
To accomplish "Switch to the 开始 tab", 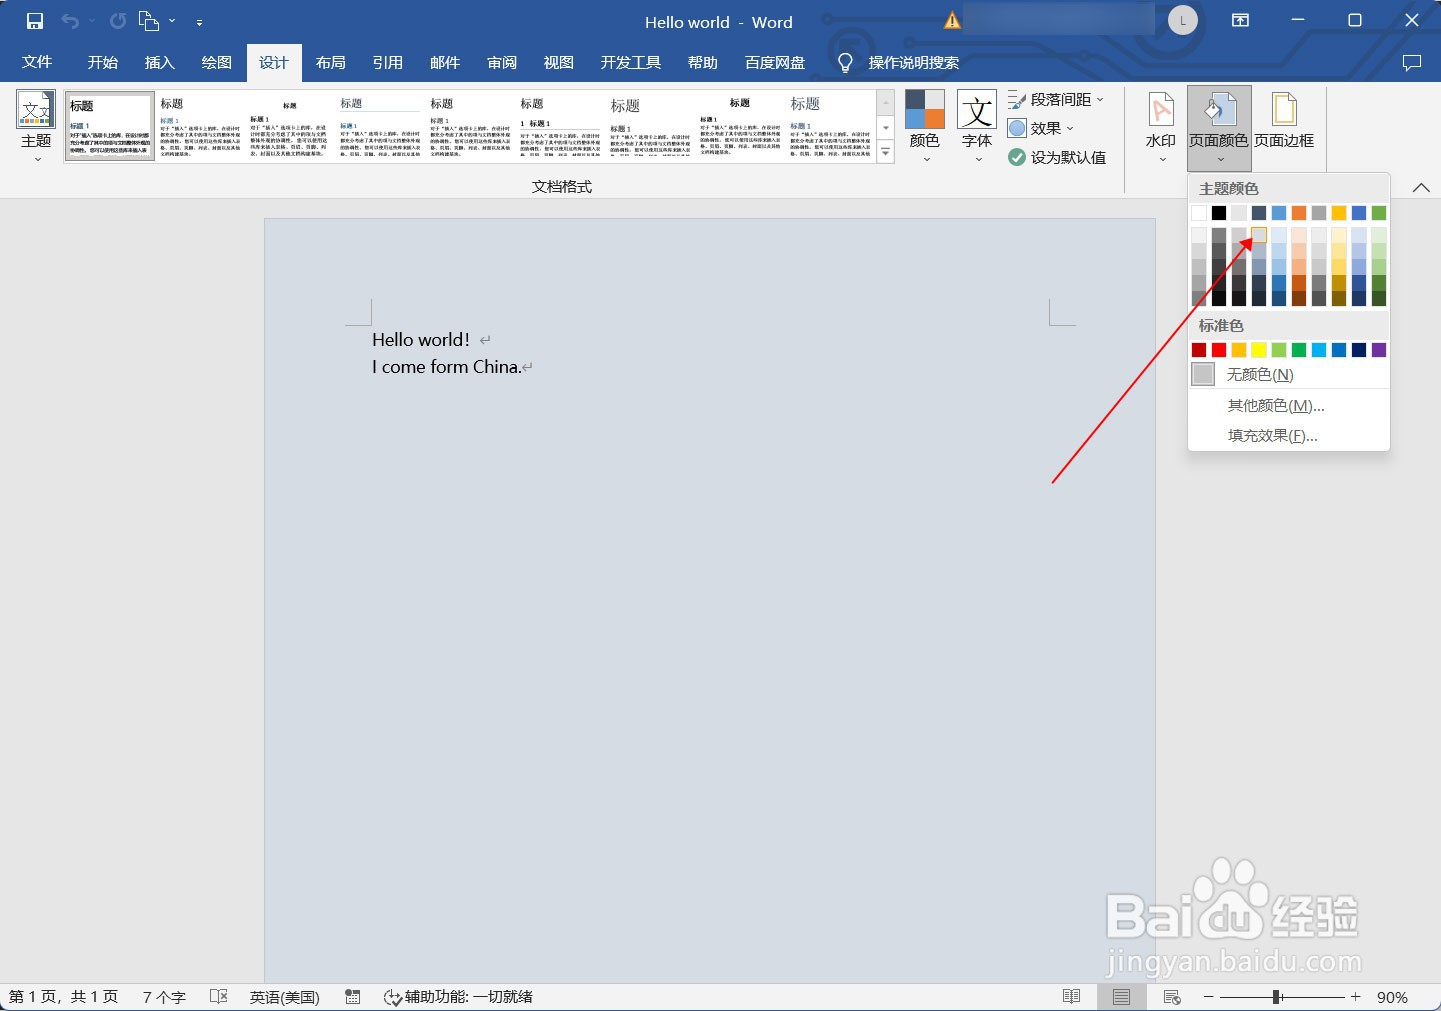I will 102,62.
